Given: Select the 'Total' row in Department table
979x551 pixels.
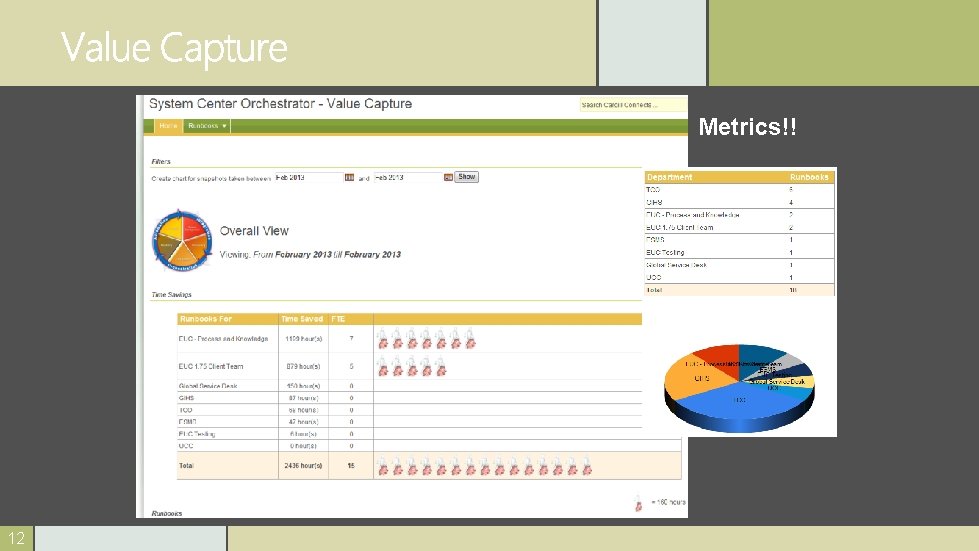Looking at the screenshot, I should pos(740,290).
